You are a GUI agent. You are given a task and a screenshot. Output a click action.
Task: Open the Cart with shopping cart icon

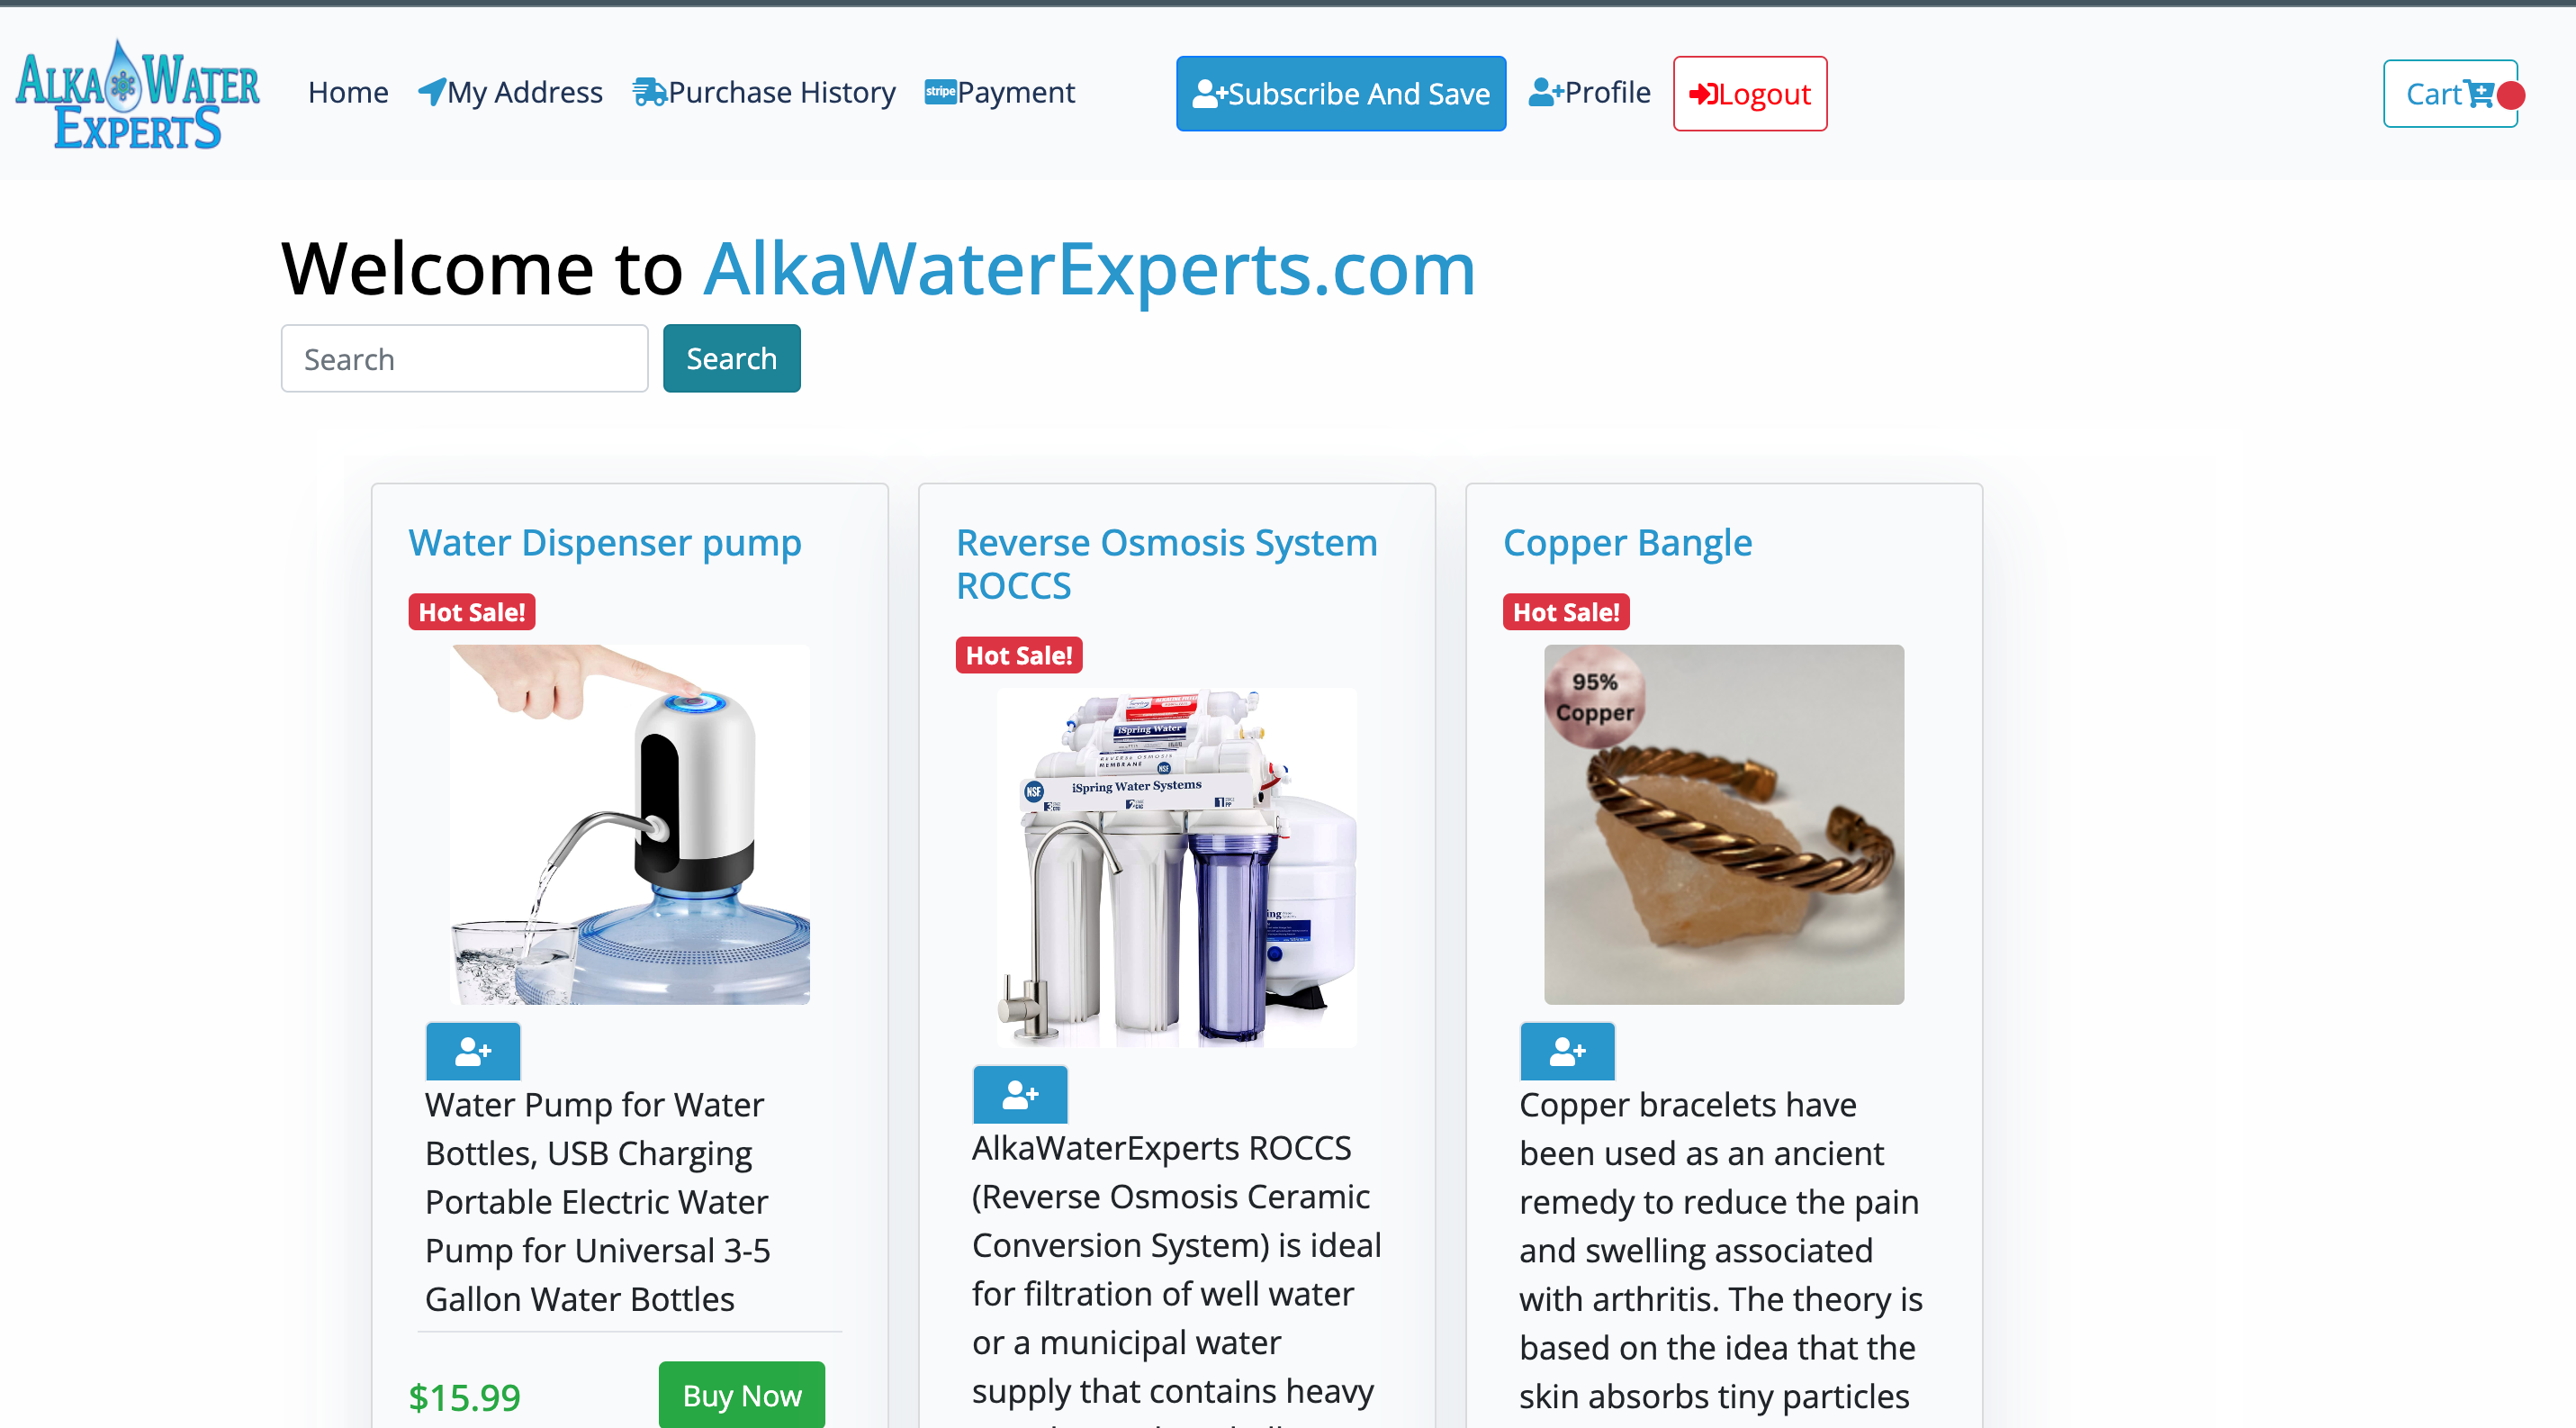coord(2449,94)
